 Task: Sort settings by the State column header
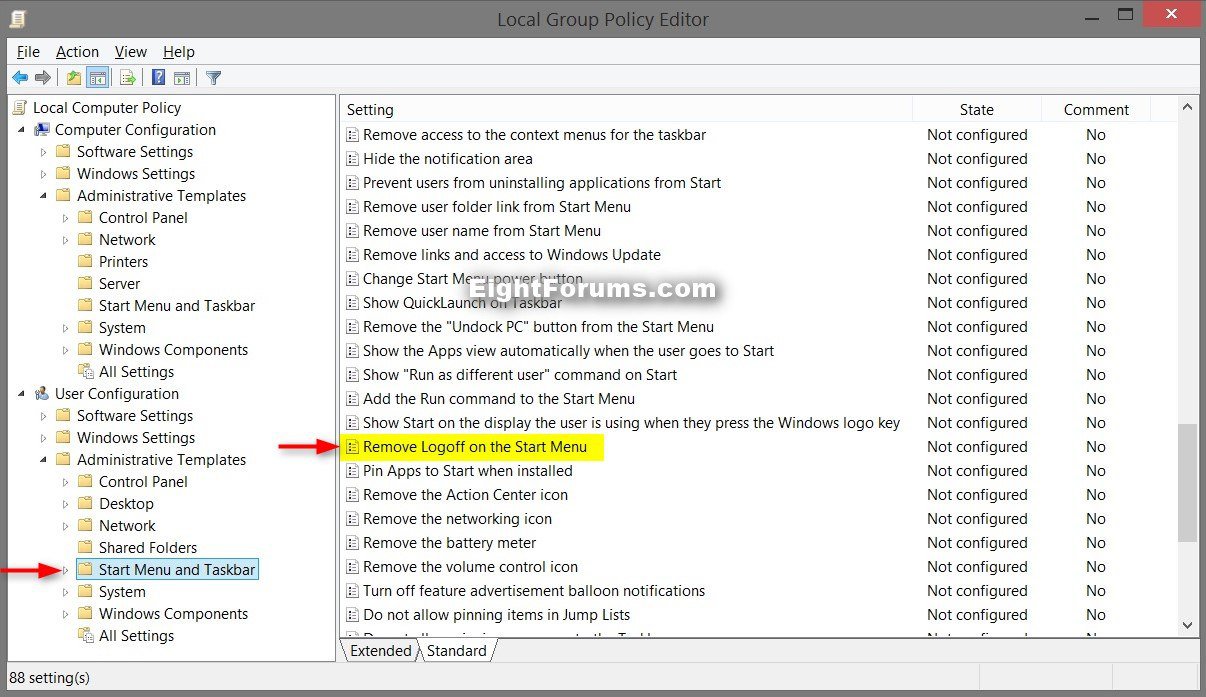point(975,108)
